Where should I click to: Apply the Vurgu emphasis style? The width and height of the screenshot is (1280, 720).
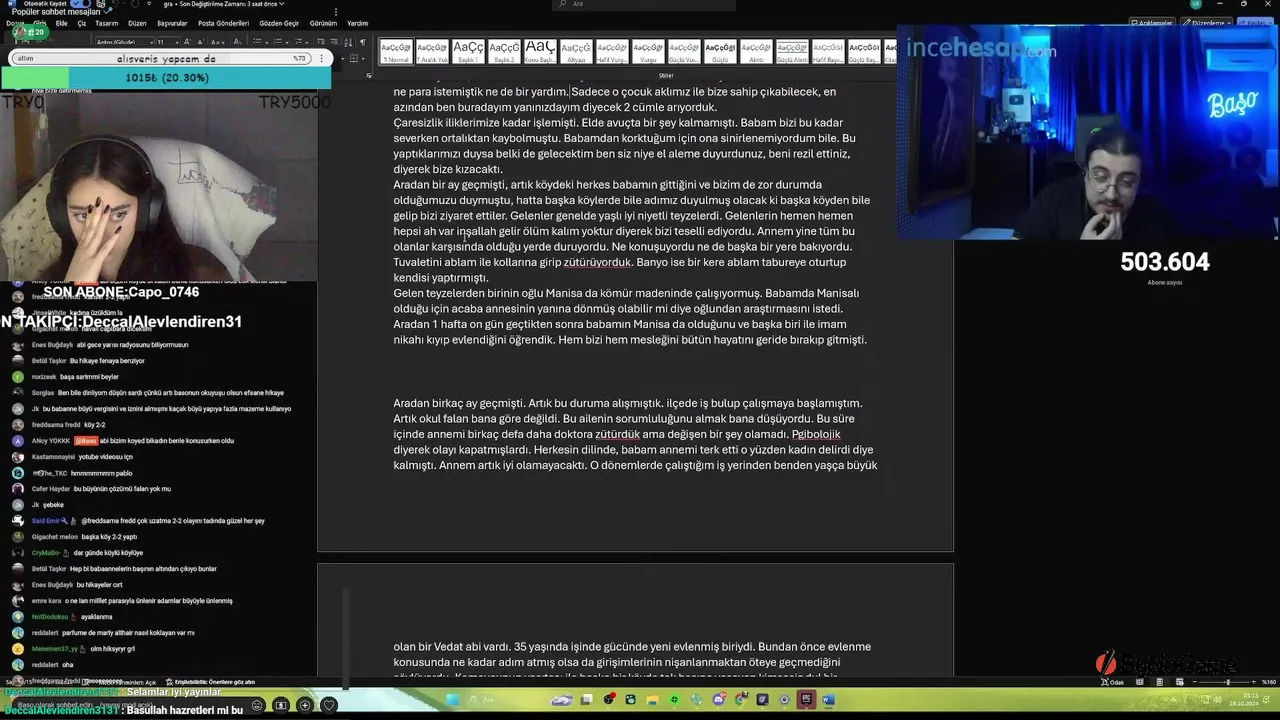click(x=648, y=51)
